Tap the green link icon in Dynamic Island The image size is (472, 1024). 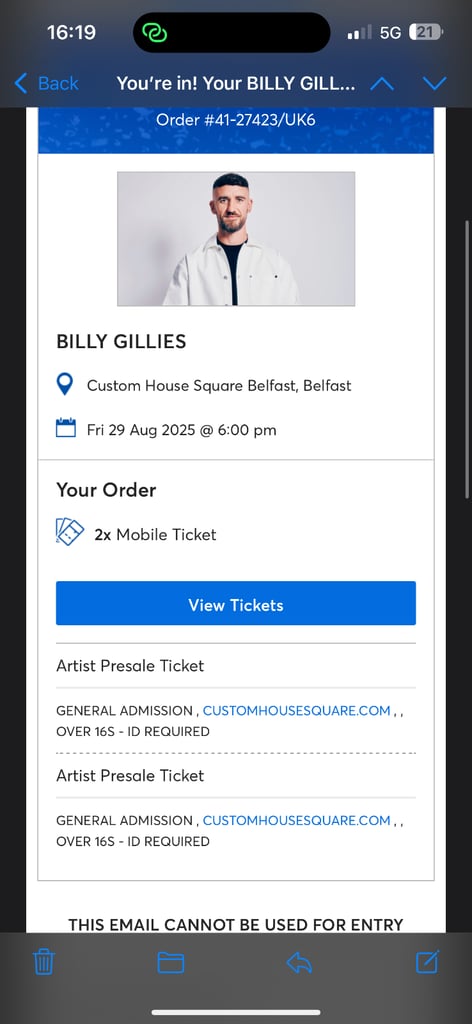pos(154,32)
